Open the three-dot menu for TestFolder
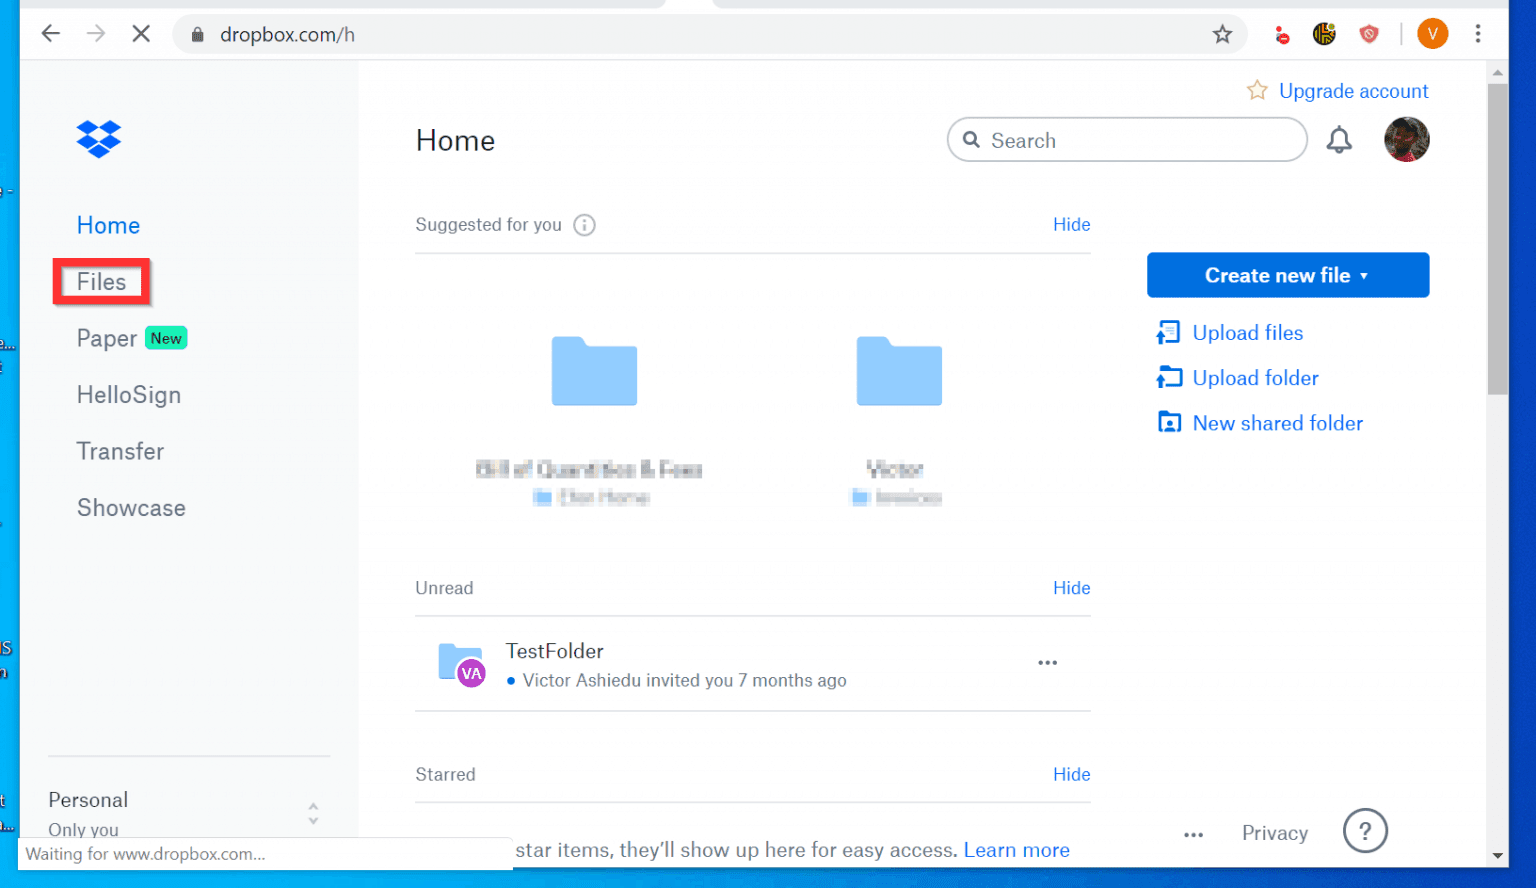Image resolution: width=1536 pixels, height=888 pixels. click(x=1047, y=663)
